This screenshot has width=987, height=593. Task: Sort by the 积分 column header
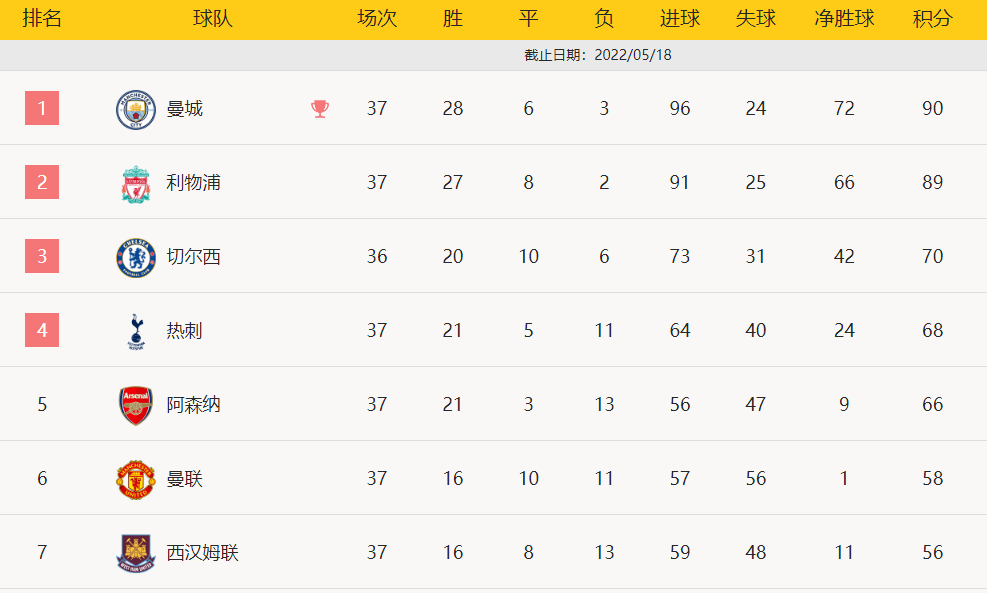point(932,18)
